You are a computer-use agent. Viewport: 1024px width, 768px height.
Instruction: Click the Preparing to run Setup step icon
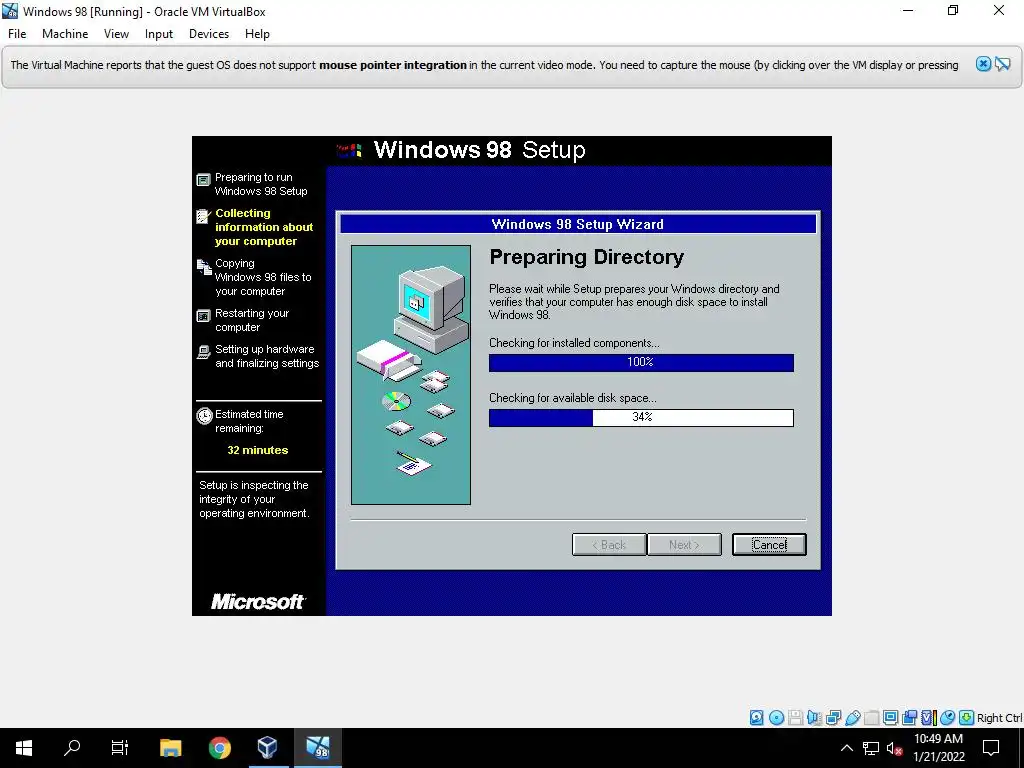click(204, 179)
